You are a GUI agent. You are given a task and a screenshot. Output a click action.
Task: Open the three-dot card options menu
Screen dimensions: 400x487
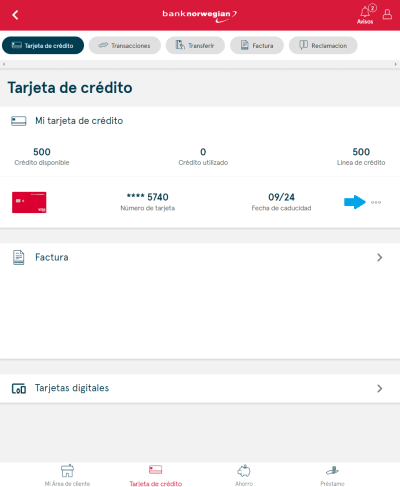click(x=376, y=202)
